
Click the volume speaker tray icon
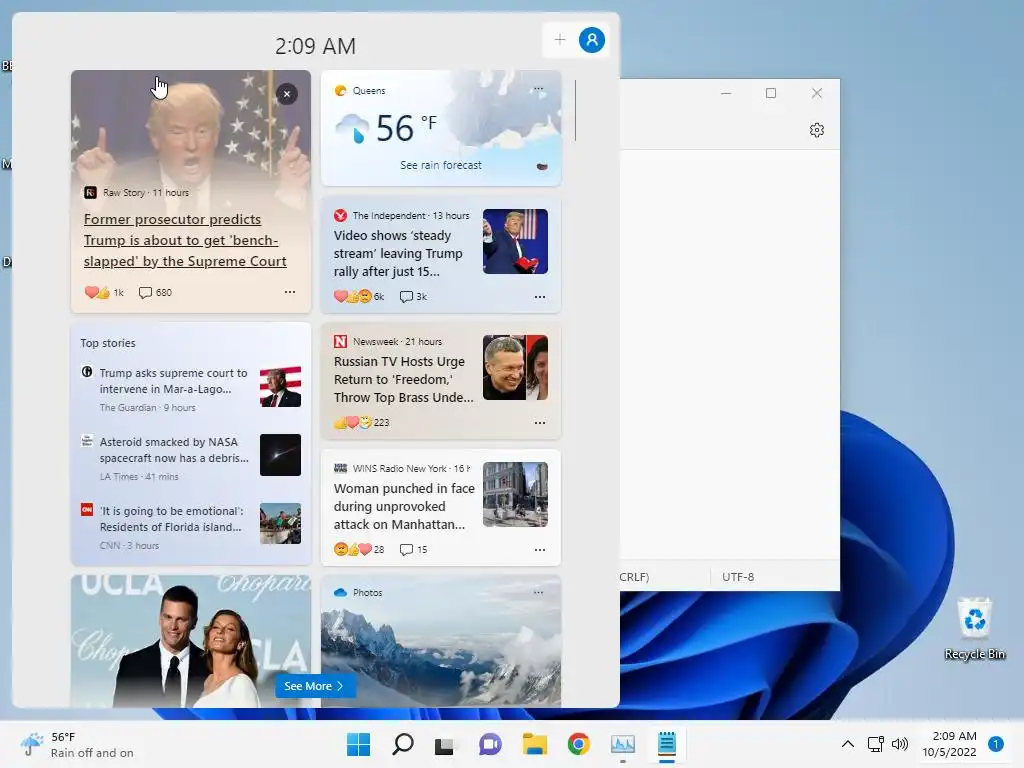[900, 744]
